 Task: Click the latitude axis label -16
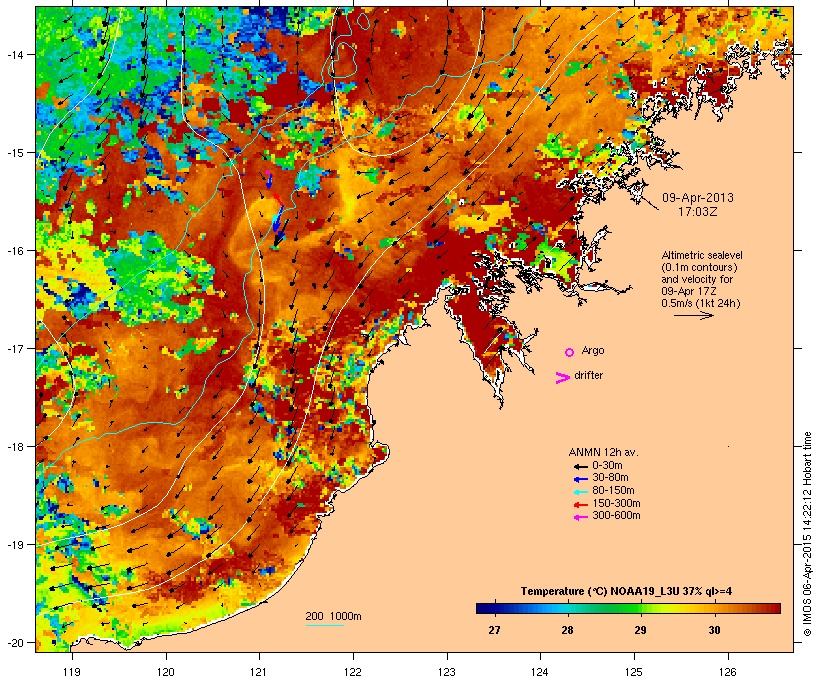pos(14,251)
